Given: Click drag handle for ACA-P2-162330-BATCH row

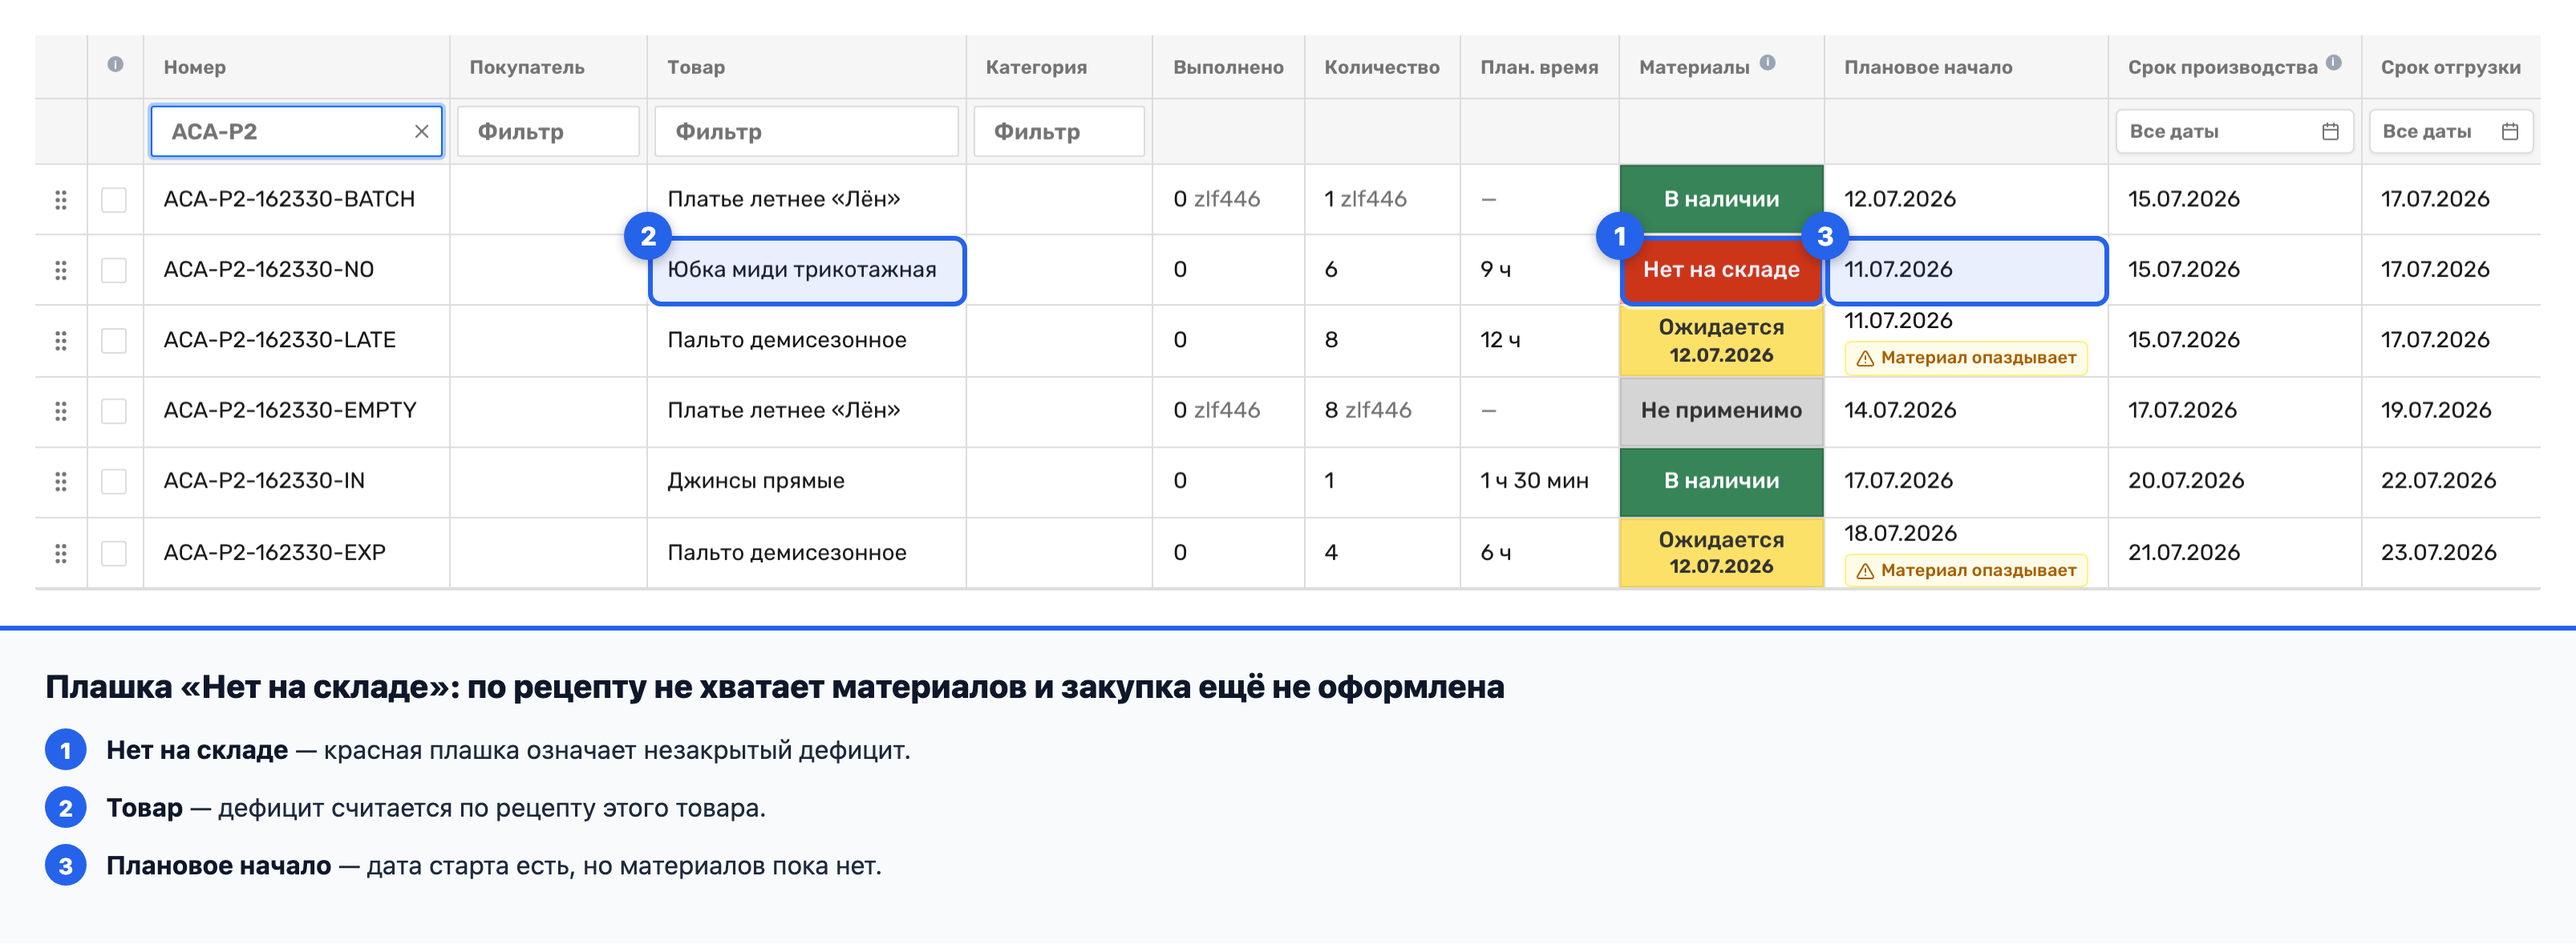Looking at the screenshot, I should pyautogui.click(x=61, y=200).
